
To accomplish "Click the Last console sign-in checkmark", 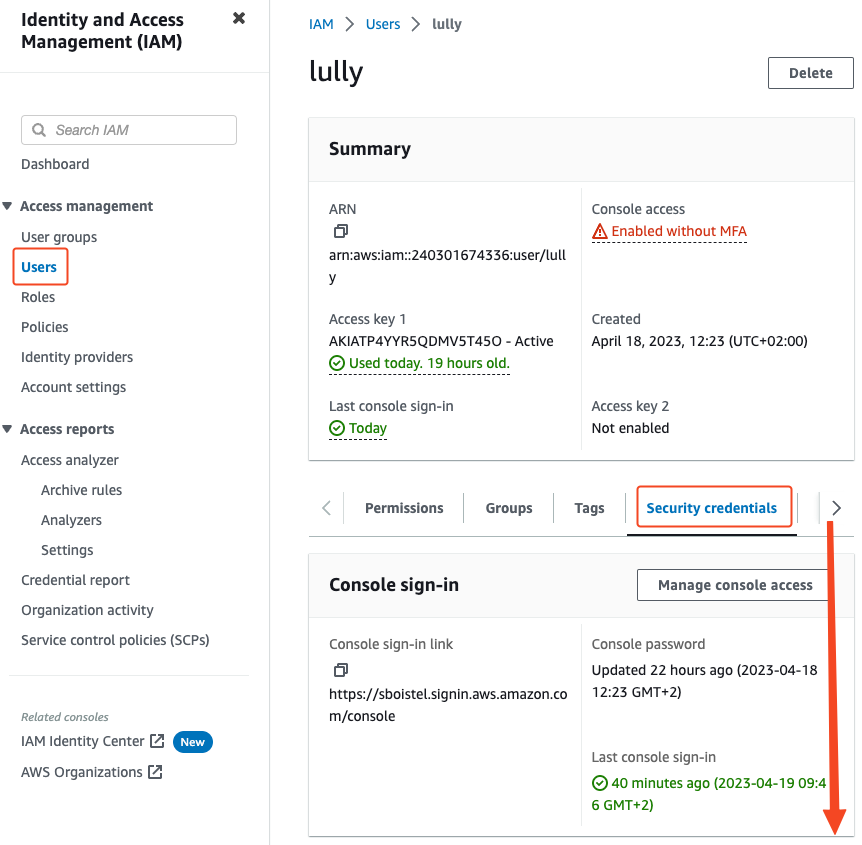I will pyautogui.click(x=337, y=428).
